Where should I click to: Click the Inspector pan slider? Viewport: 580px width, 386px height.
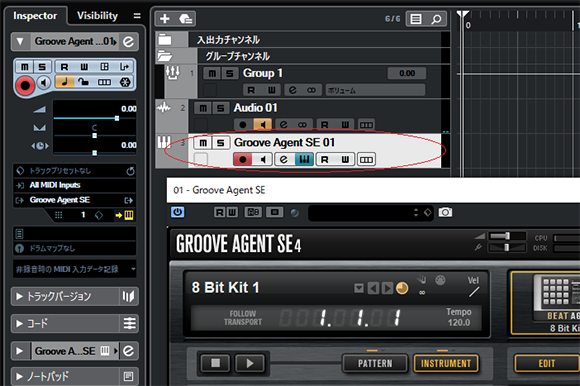[x=95, y=136]
